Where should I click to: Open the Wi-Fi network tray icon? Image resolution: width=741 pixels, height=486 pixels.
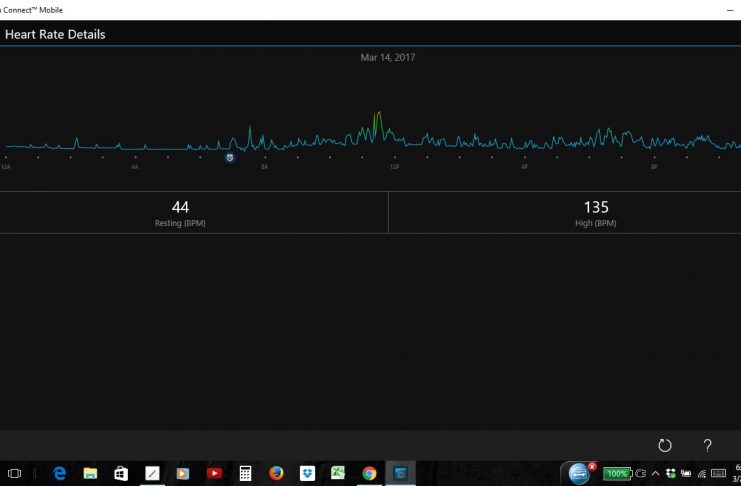[701, 473]
